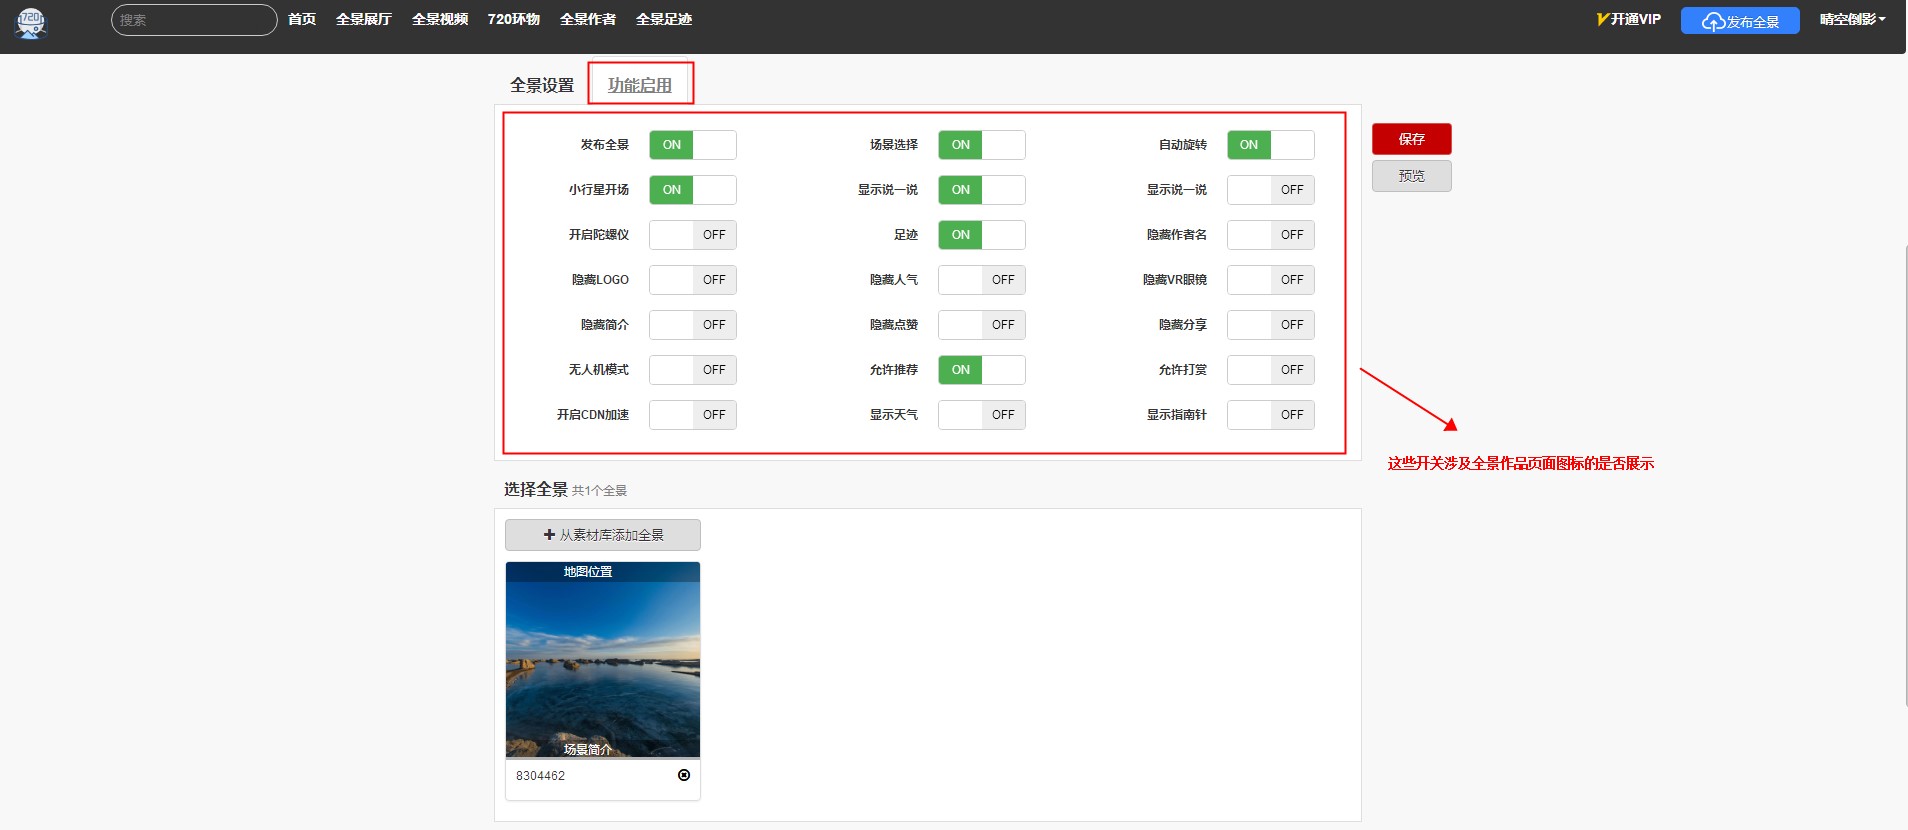Screen dimensions: 1908x830
Task: Click the red 保存 button
Action: pos(1411,139)
